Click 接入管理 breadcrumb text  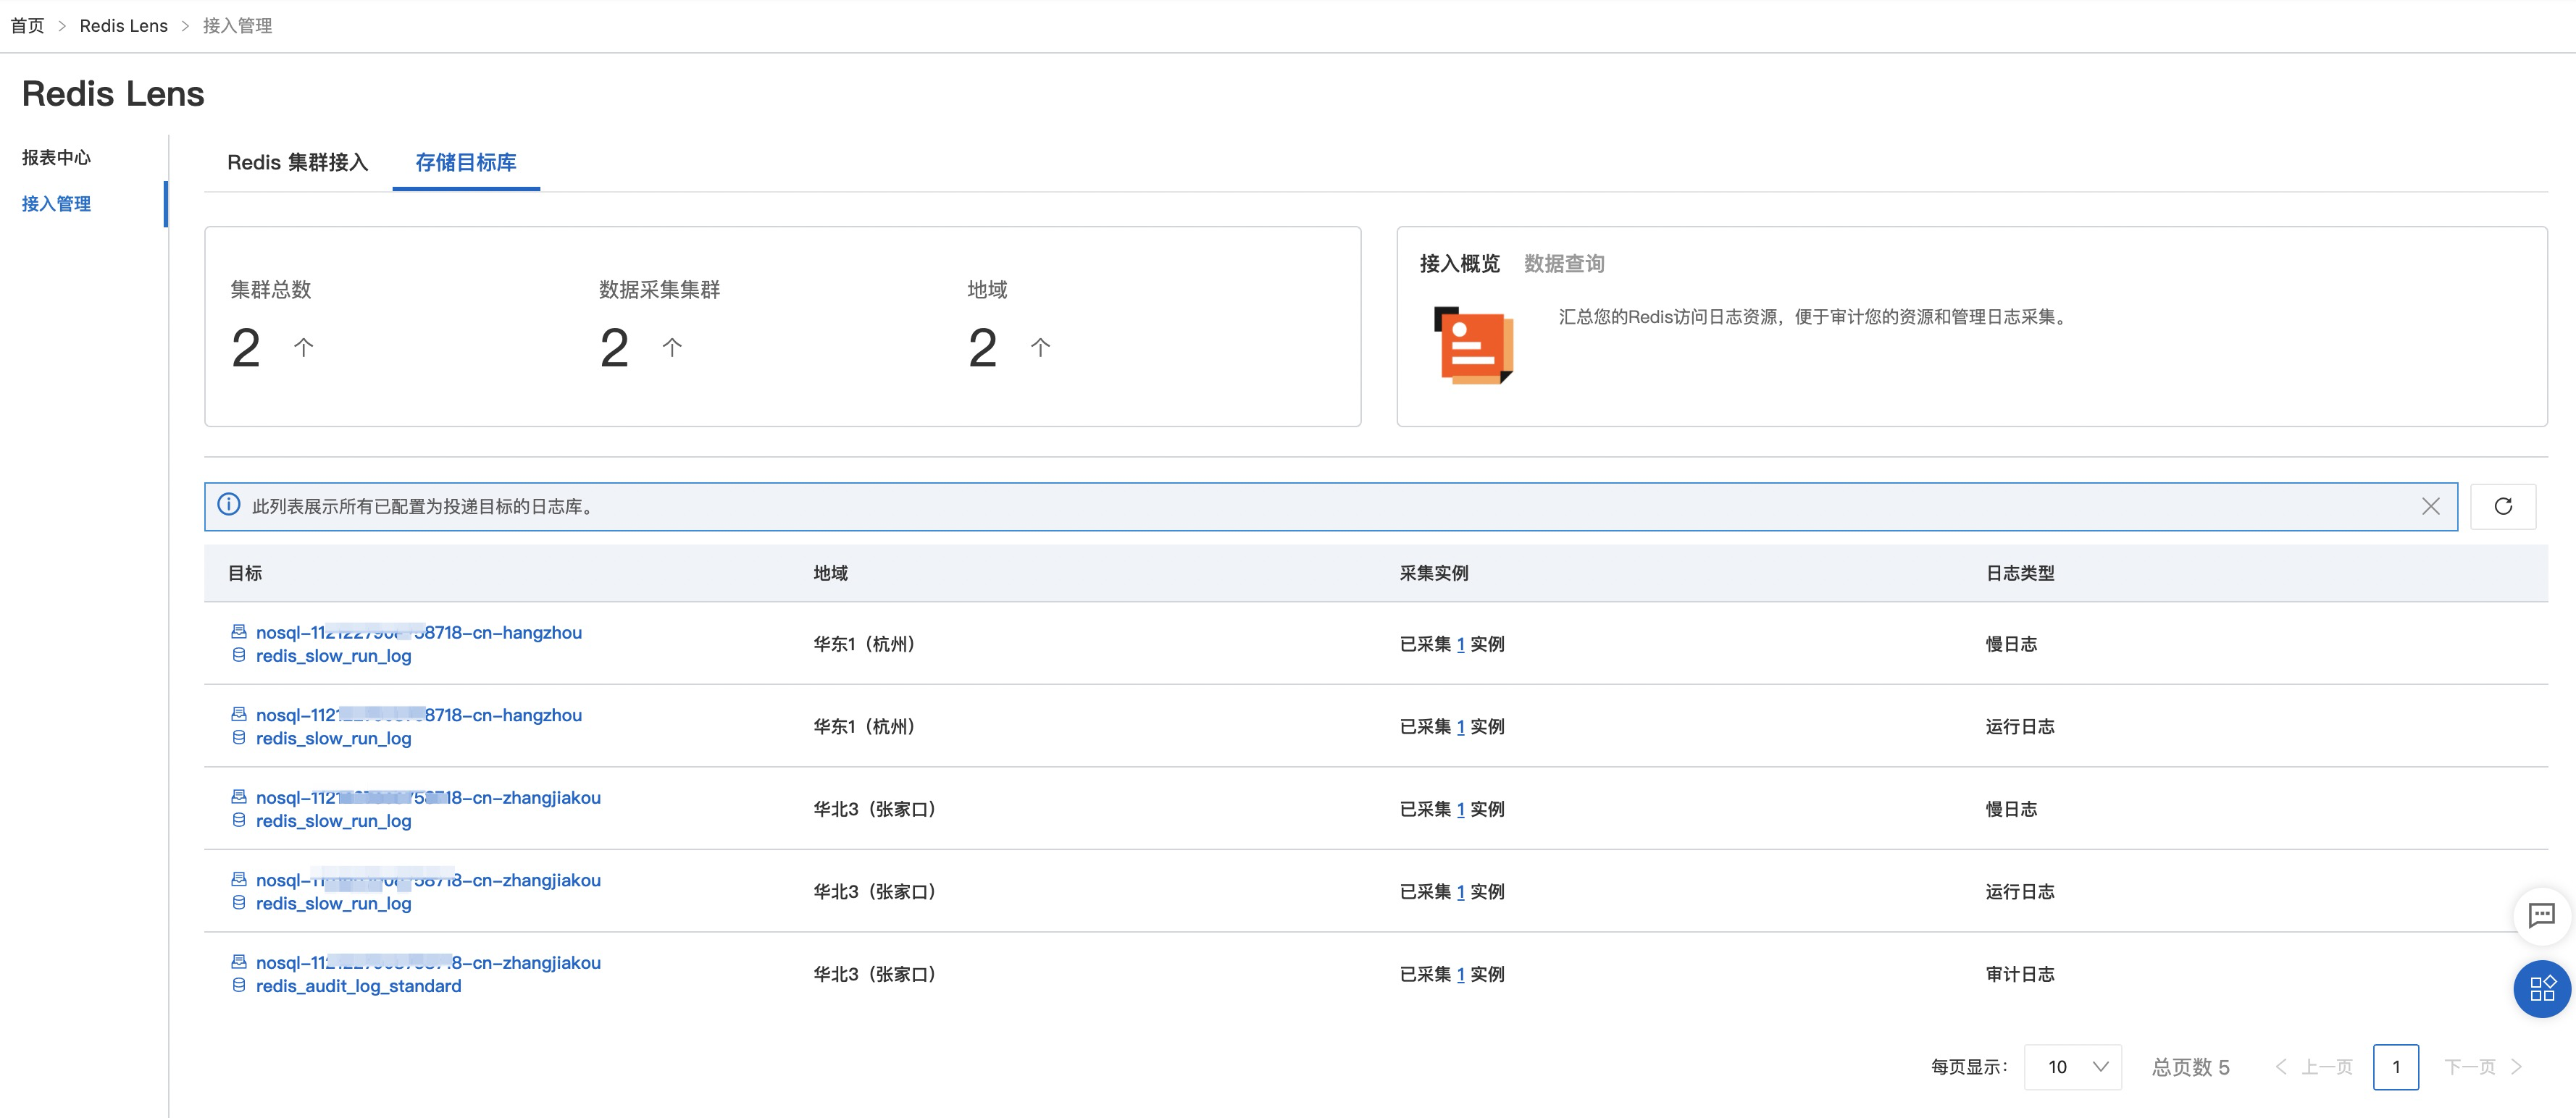237,26
